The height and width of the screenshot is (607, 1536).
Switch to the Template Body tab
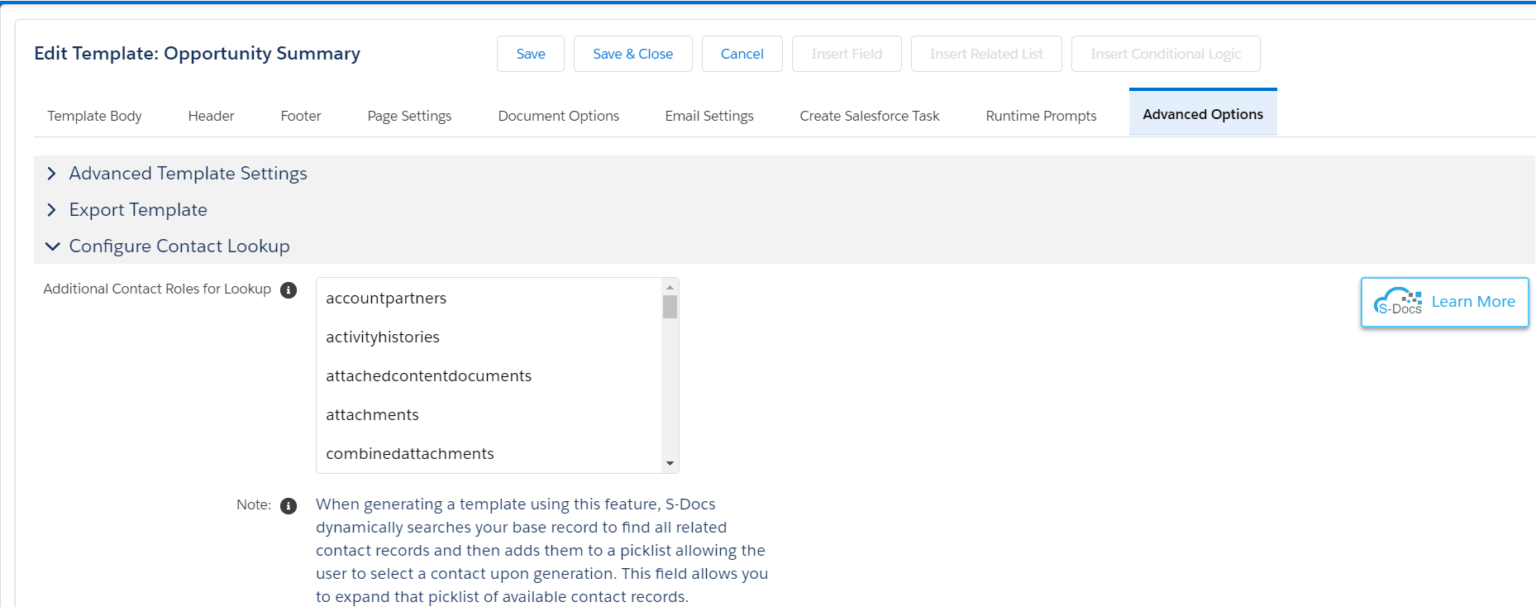[x=95, y=116]
